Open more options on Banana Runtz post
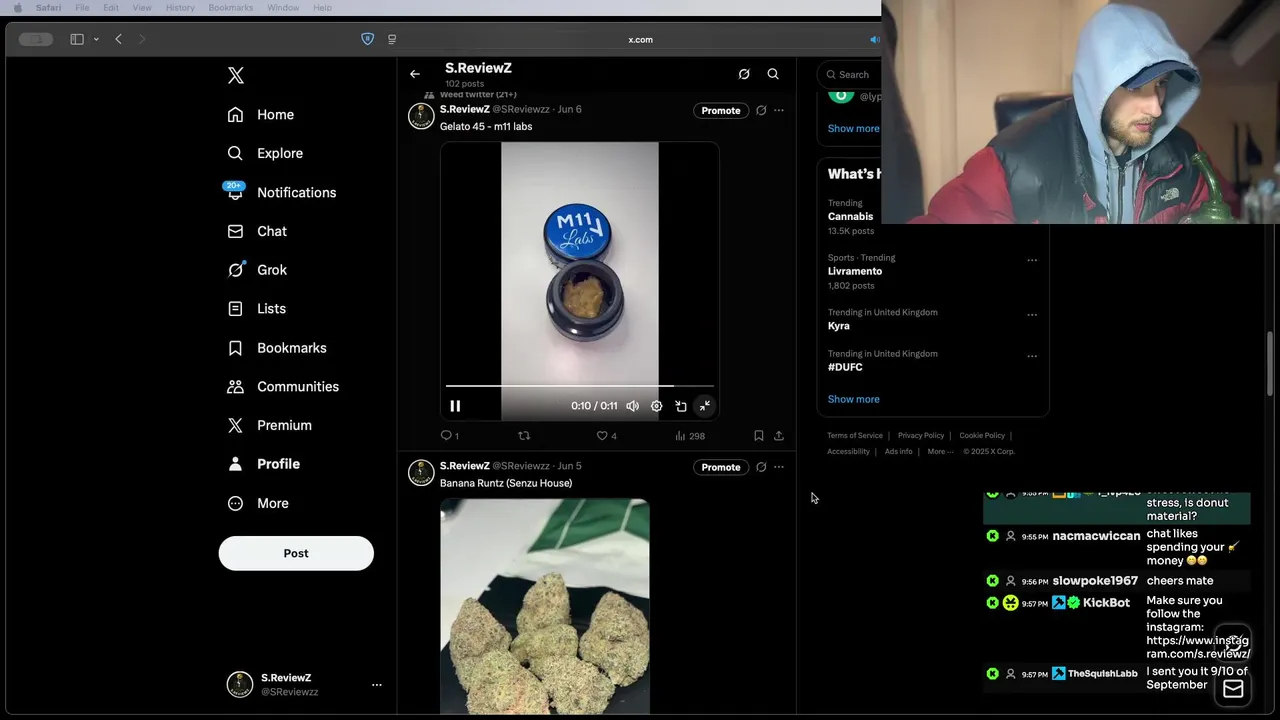Screen dimensions: 1280x720 point(779,467)
